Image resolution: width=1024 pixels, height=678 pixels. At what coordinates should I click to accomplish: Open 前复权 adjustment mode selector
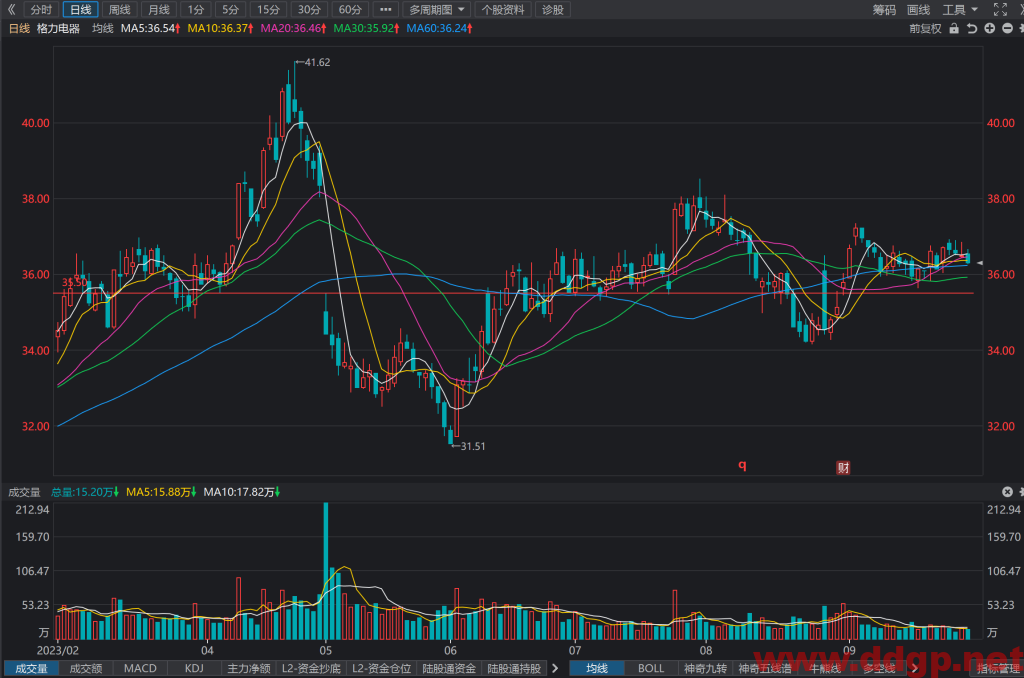point(925,28)
